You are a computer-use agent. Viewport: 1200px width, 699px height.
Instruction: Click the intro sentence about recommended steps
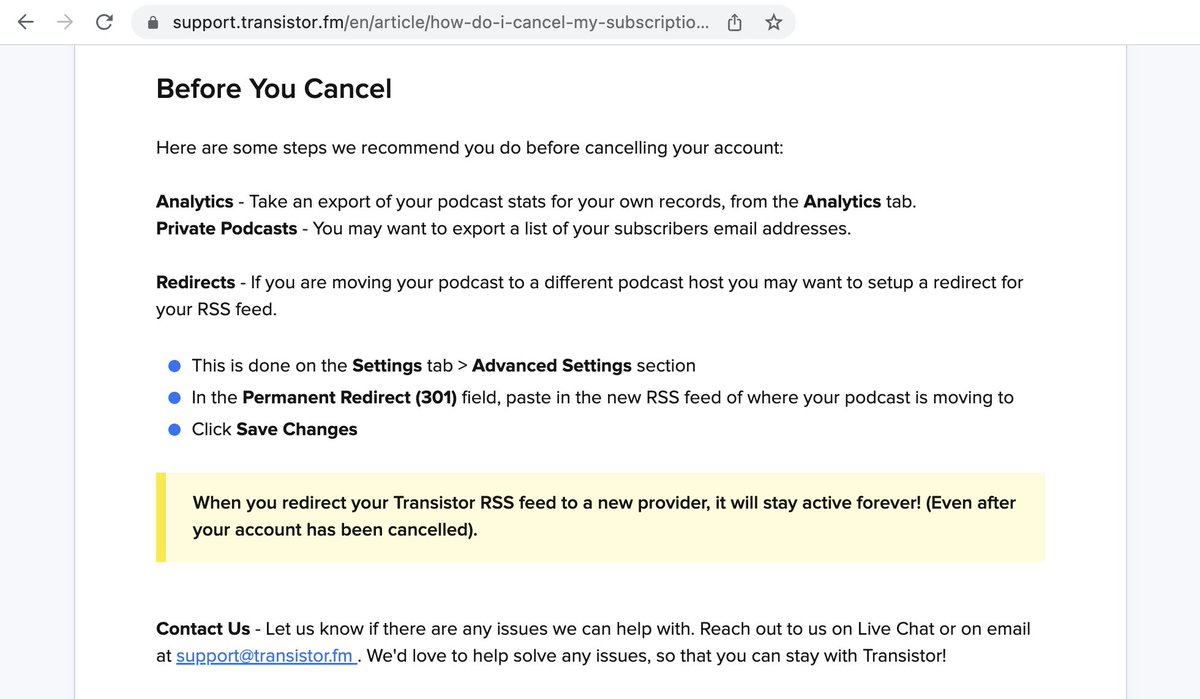point(469,148)
